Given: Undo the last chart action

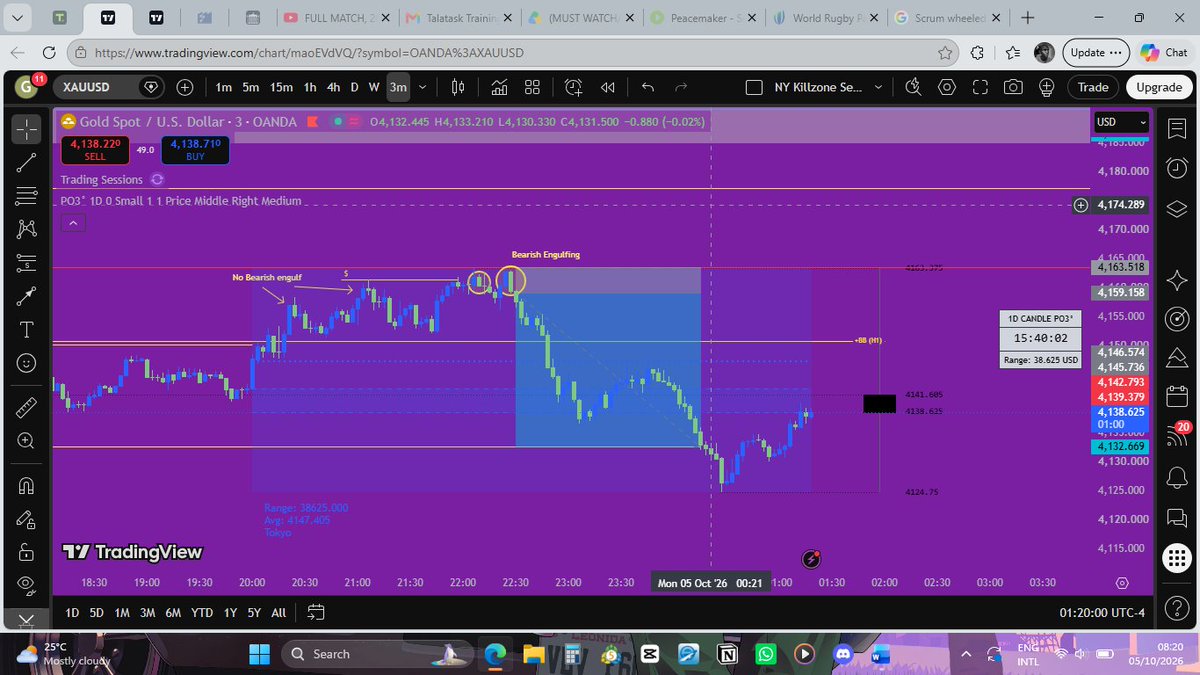Looking at the screenshot, I should [648, 87].
